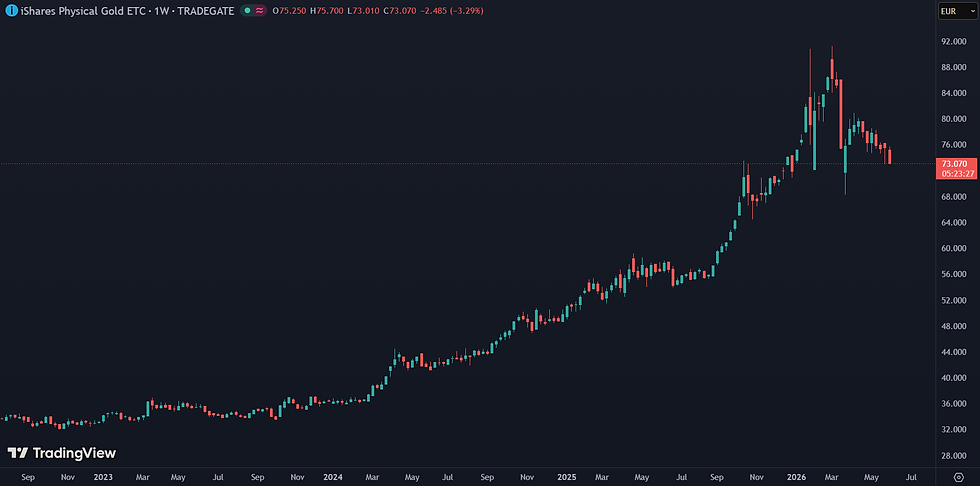Click the 2024 label on time axis
The width and height of the screenshot is (980, 486).
pos(334,477)
